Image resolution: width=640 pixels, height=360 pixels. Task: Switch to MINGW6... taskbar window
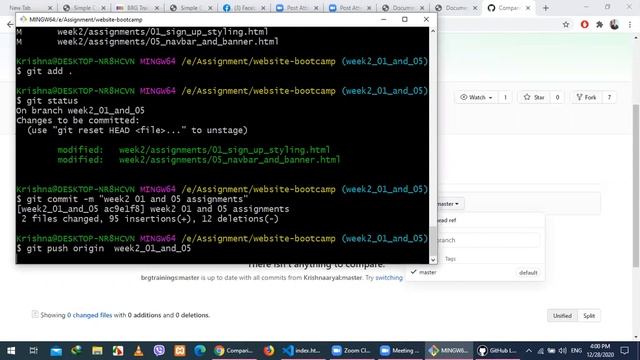[x=448, y=350]
